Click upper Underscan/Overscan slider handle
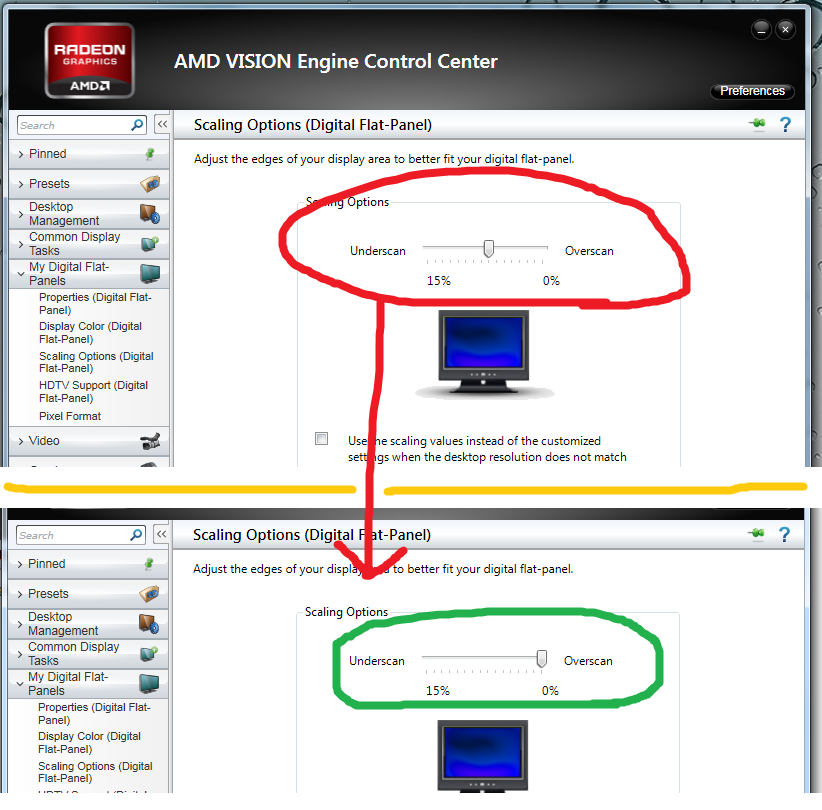The height and width of the screenshot is (810, 822). 489,249
